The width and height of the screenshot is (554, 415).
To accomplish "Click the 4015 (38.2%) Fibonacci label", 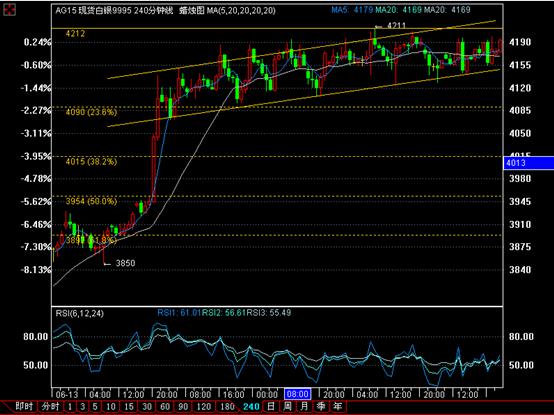I will coord(91,162).
